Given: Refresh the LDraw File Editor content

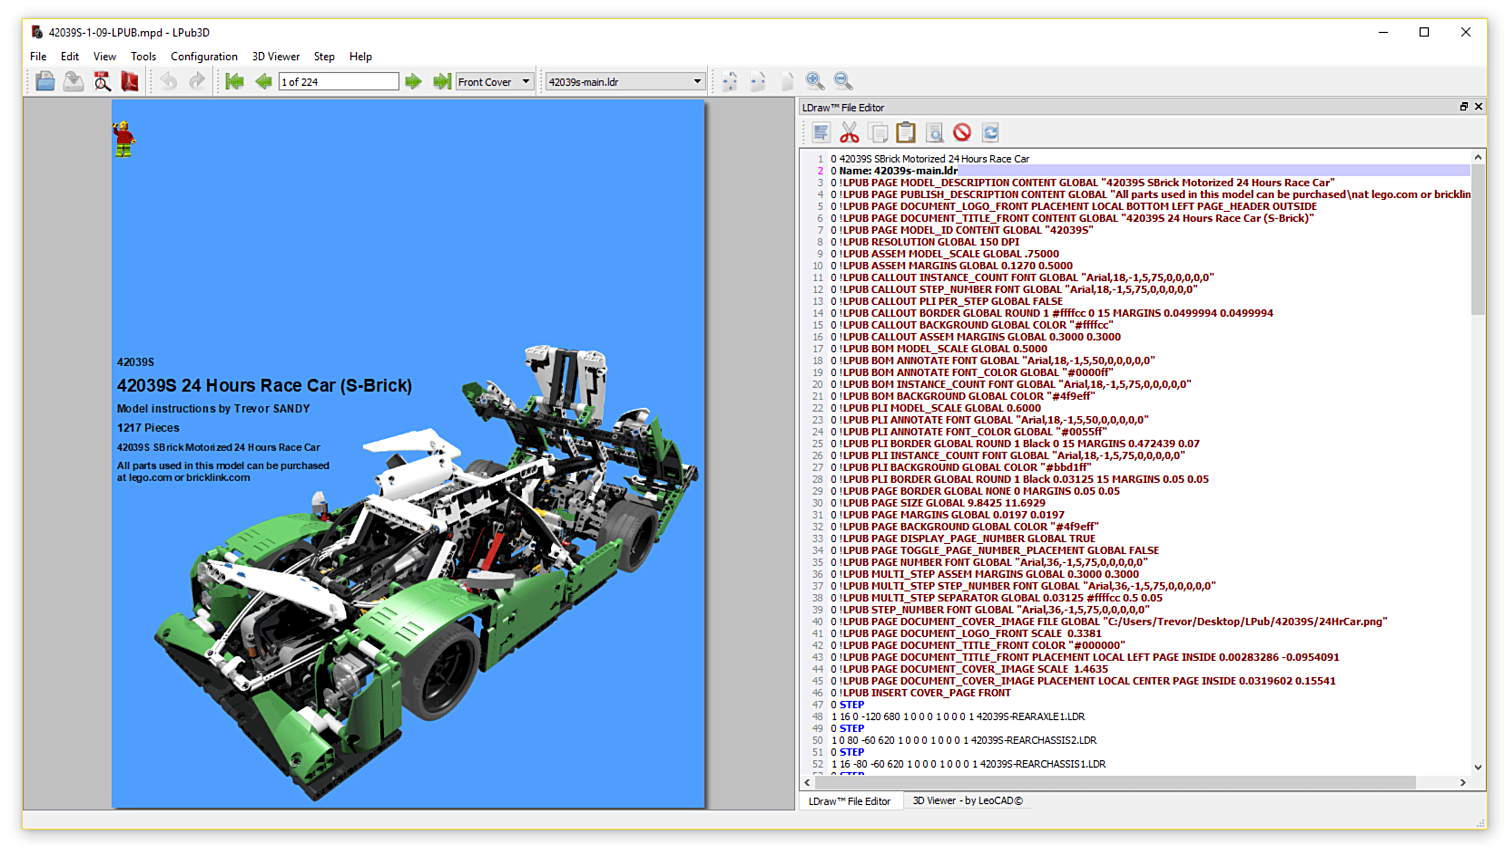Looking at the screenshot, I should pyautogui.click(x=989, y=131).
